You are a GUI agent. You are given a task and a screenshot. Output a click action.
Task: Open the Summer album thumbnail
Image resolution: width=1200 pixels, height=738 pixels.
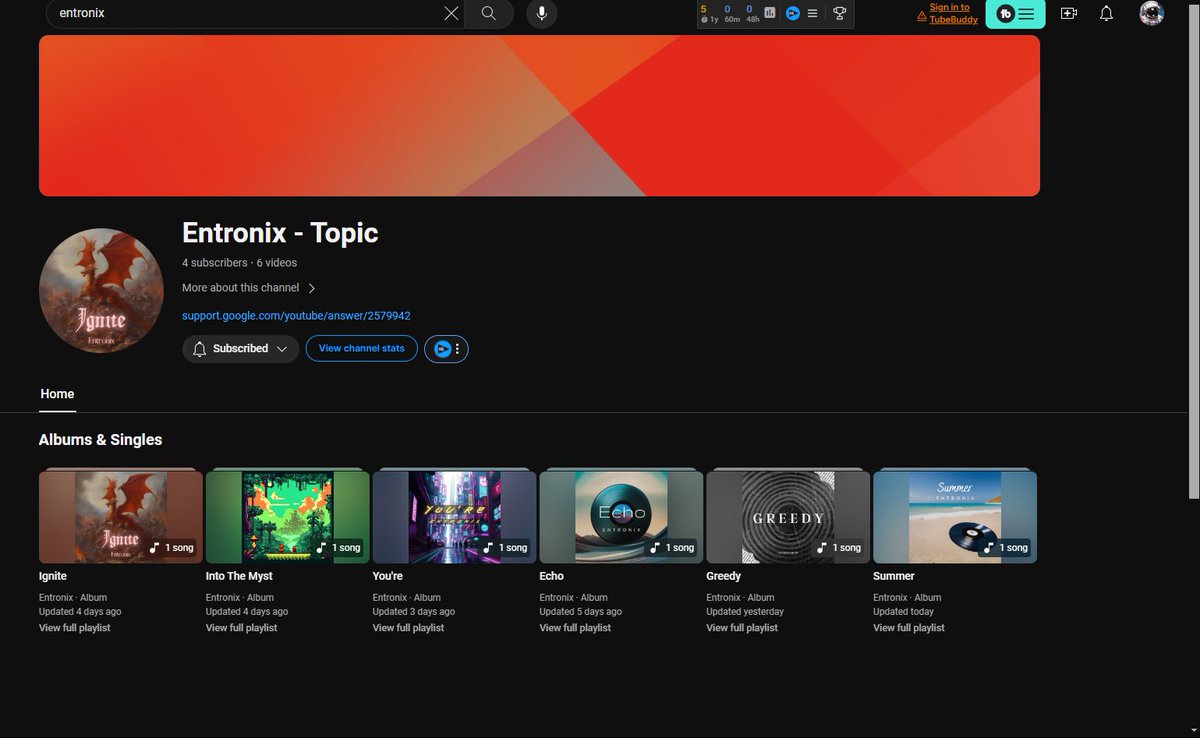tap(955, 517)
